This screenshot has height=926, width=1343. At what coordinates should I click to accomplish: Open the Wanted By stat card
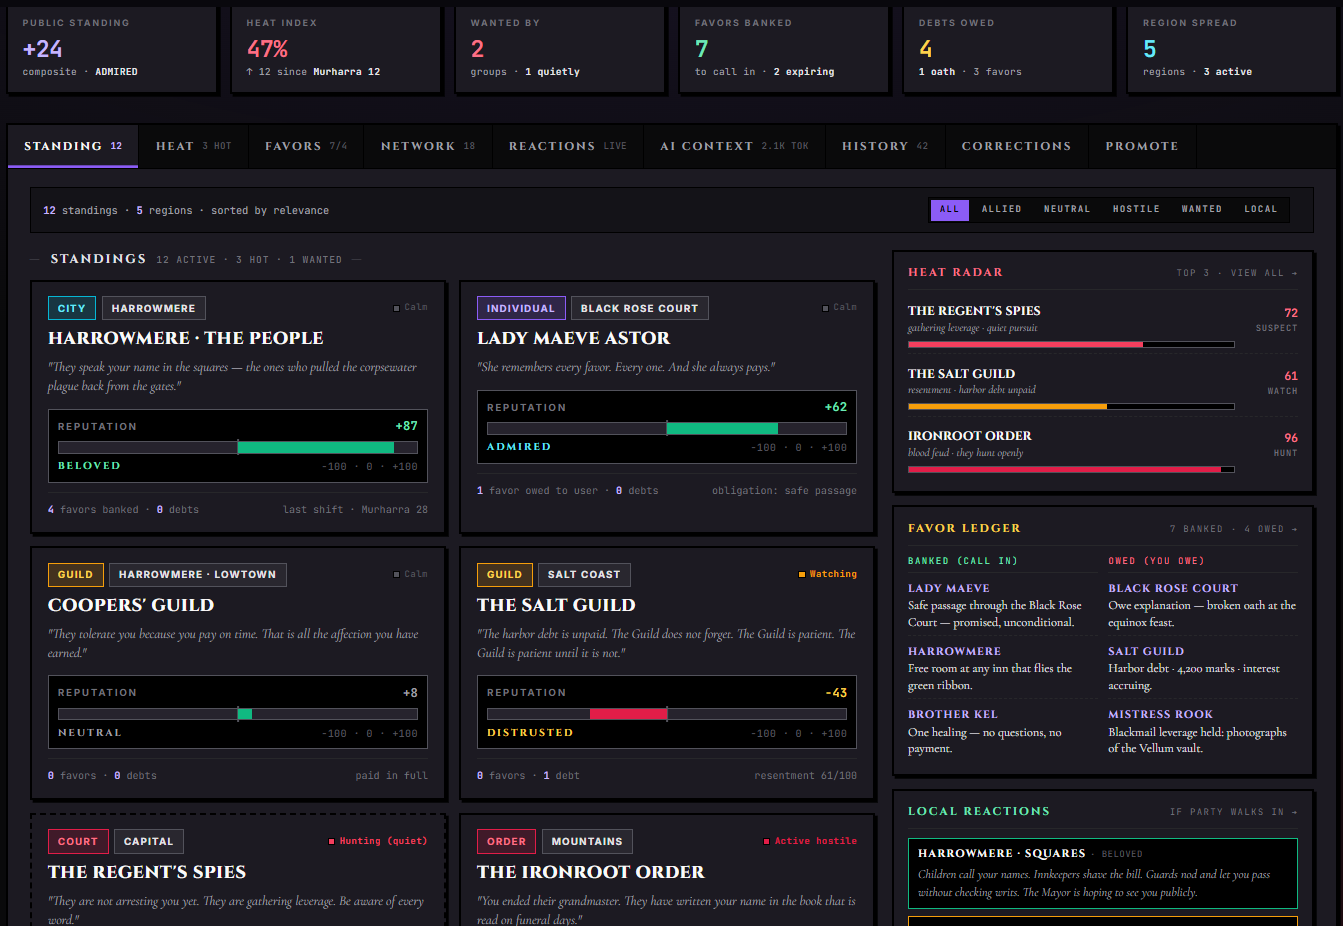tap(560, 49)
